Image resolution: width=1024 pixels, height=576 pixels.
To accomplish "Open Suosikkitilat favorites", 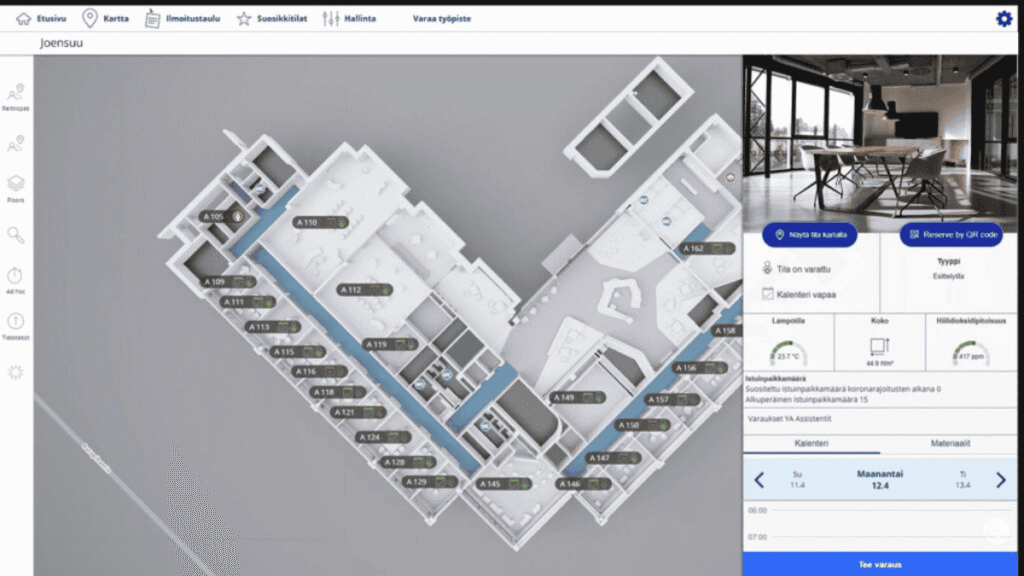I will coord(272,18).
